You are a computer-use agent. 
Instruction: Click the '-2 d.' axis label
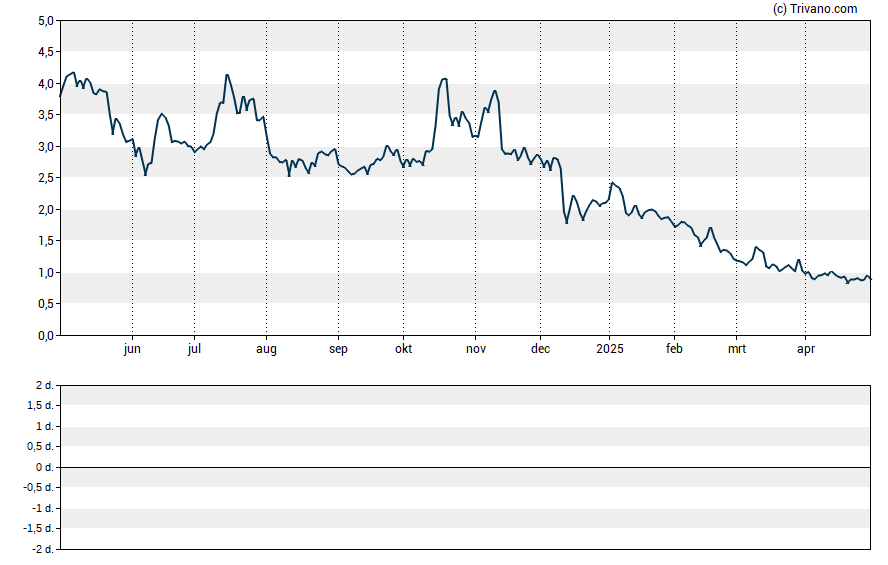[x=43, y=550]
